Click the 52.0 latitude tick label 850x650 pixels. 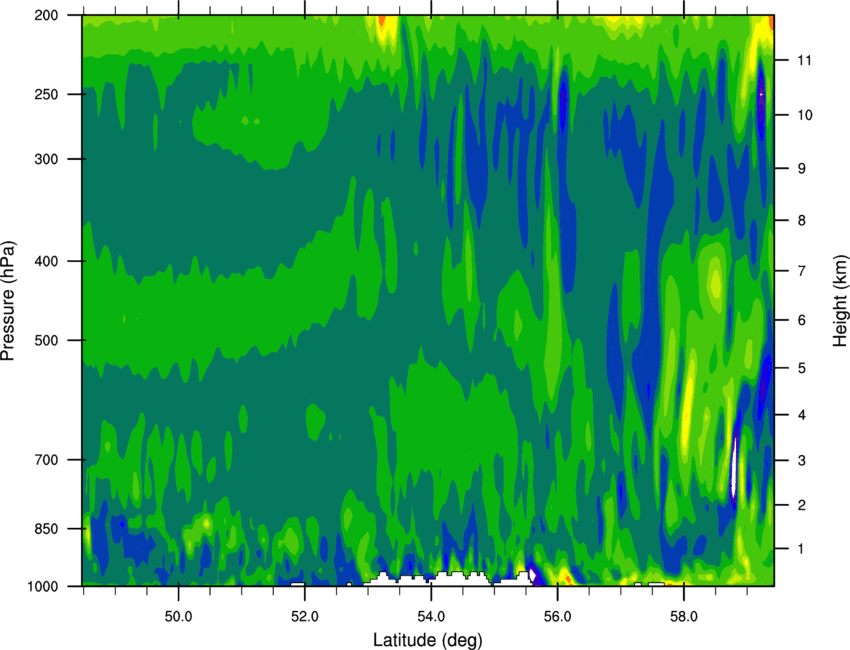305,617
